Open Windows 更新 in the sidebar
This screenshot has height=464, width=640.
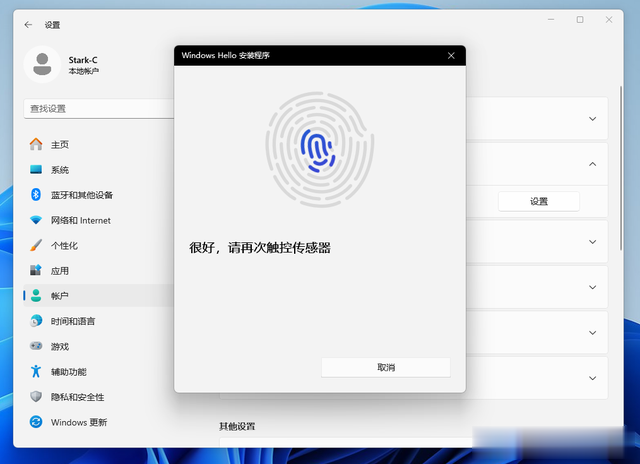tap(99, 422)
